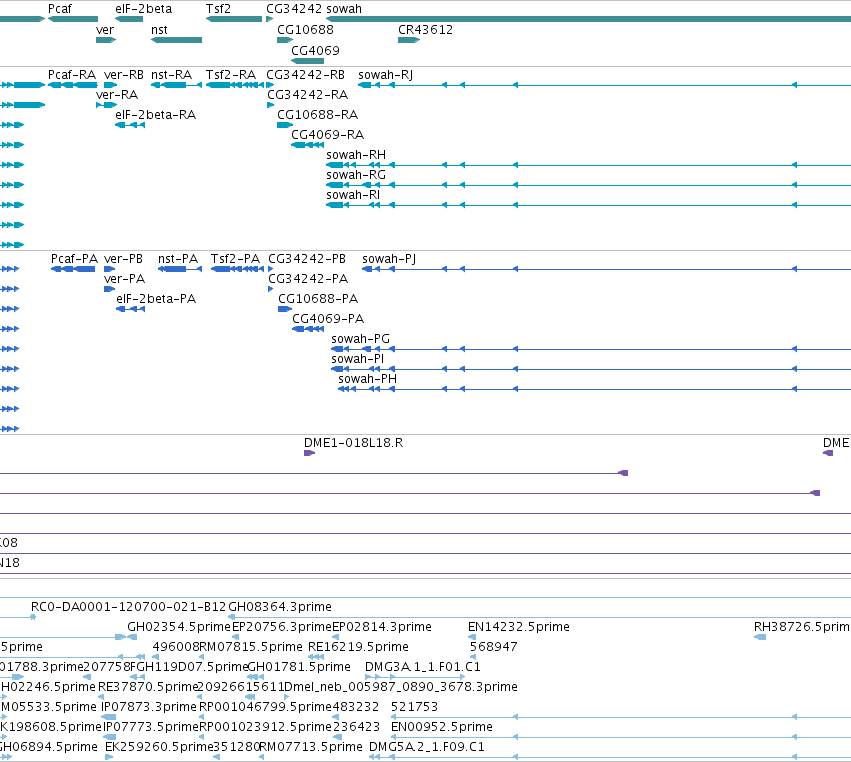The height and width of the screenshot is (762, 851).
Task: Click the DME1-018L18.R clone label
Action: tap(353, 443)
